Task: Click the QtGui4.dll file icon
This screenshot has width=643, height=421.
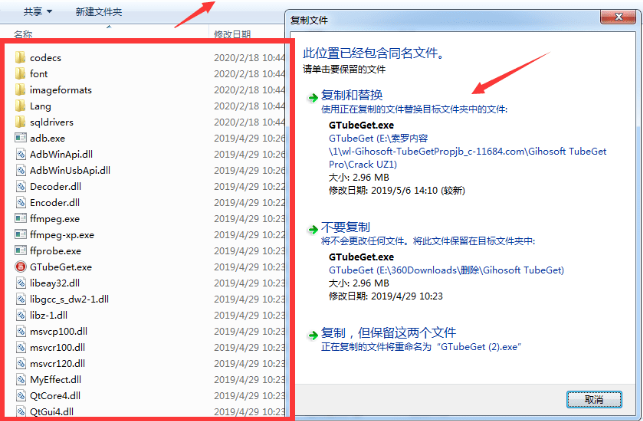Action: 21,411
